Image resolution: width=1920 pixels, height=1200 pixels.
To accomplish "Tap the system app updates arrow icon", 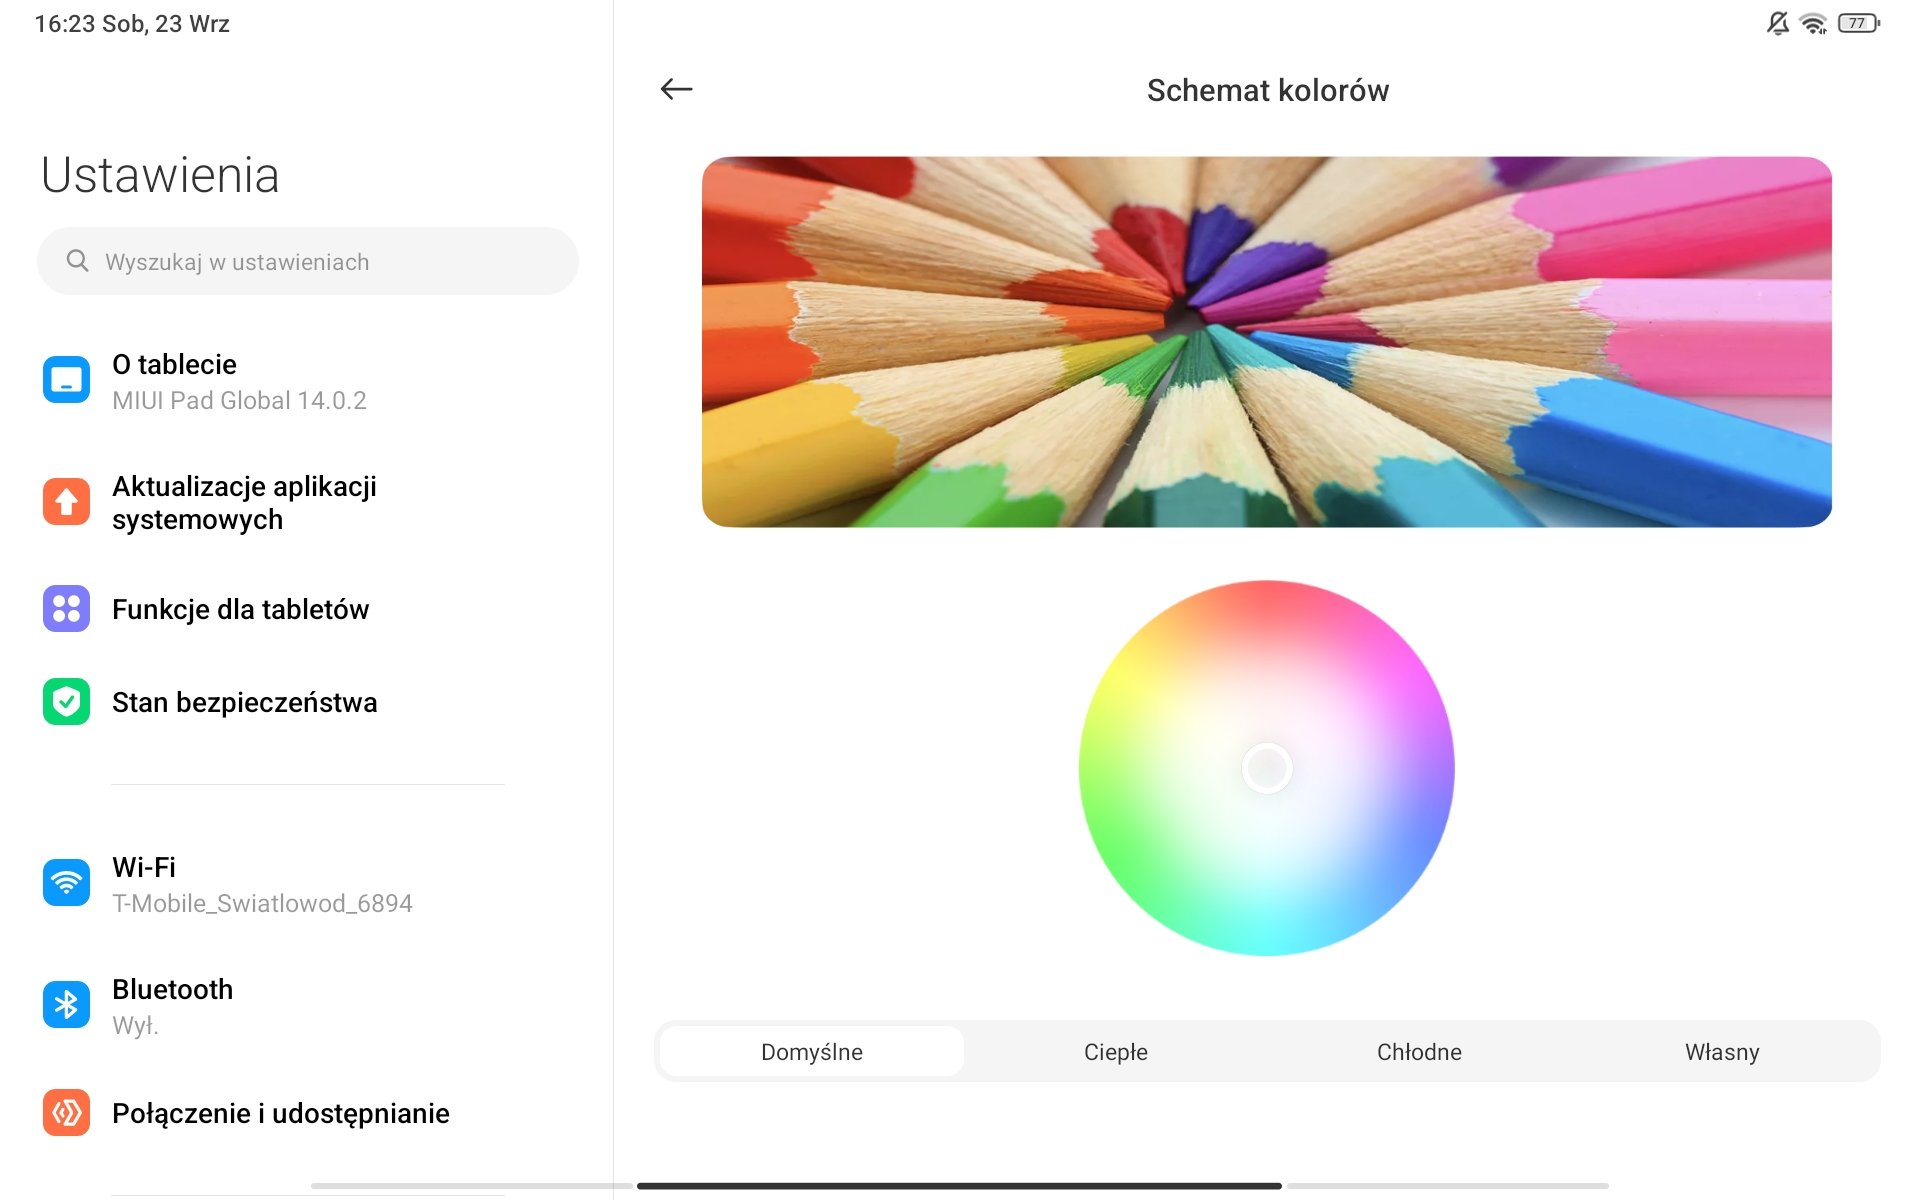I will point(66,502).
